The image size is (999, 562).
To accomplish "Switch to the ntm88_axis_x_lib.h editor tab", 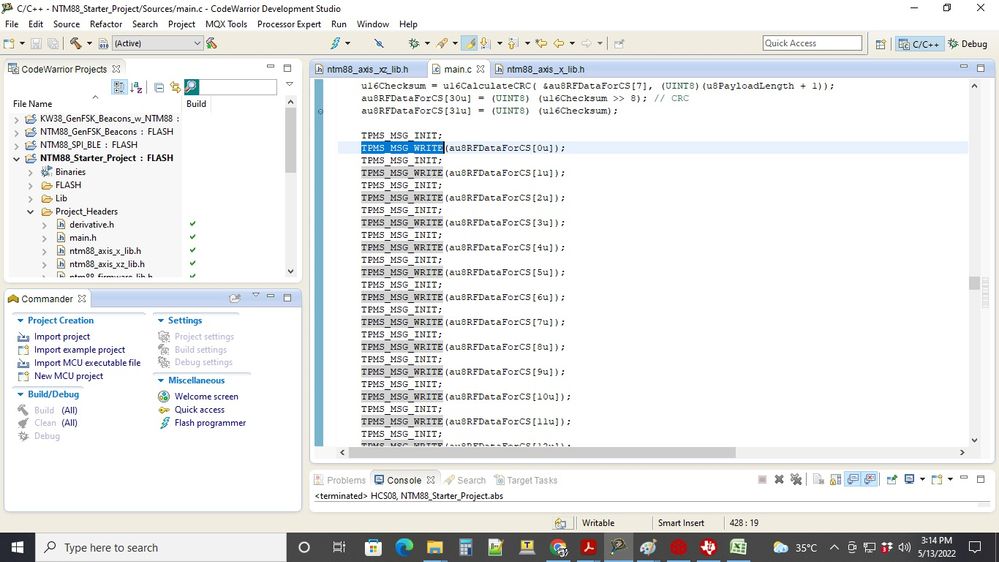I will [x=545, y=69].
